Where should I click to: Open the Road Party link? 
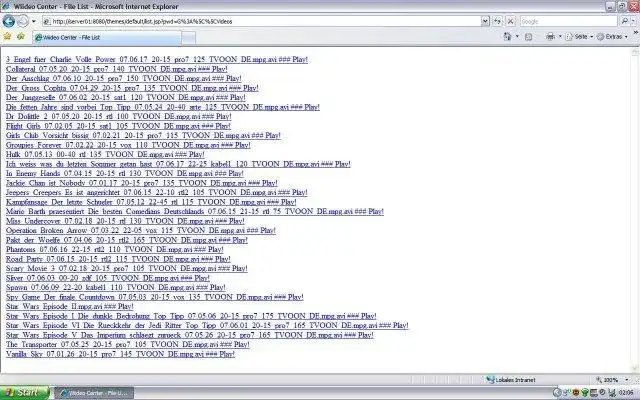point(118,259)
